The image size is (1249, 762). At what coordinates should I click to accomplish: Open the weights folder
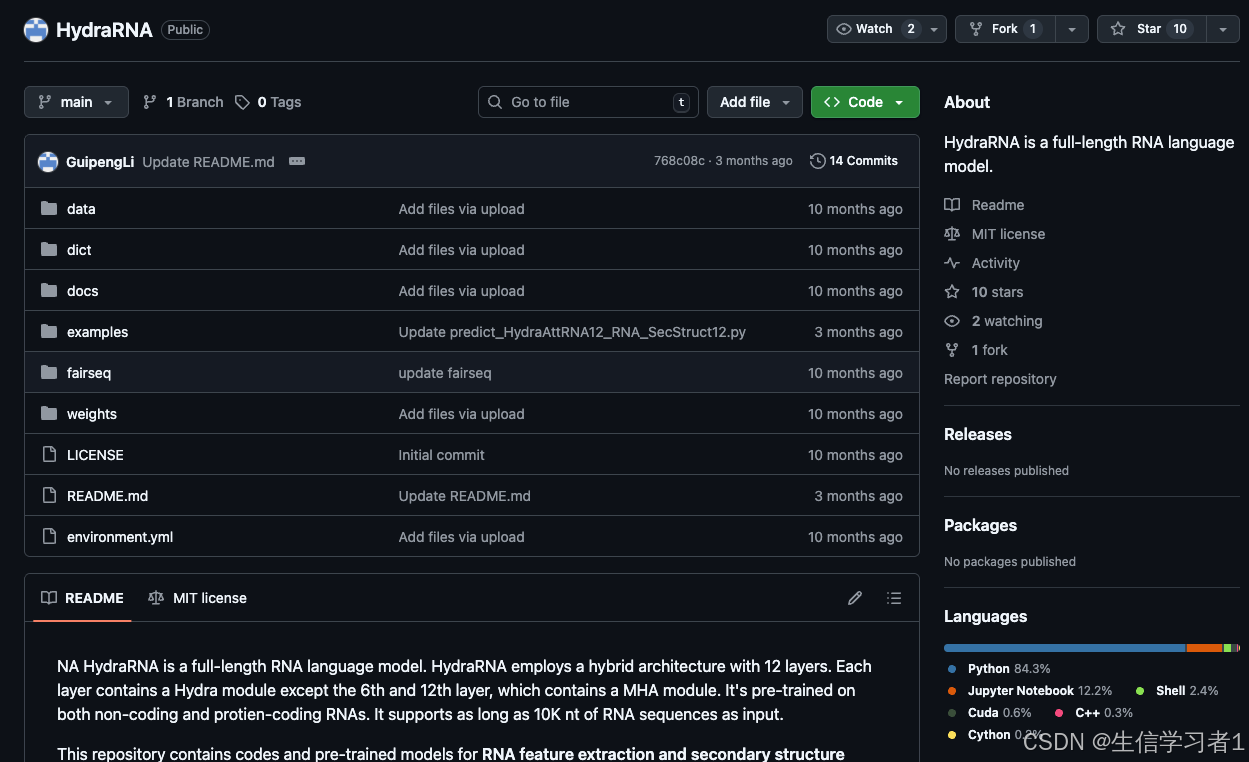click(x=92, y=414)
